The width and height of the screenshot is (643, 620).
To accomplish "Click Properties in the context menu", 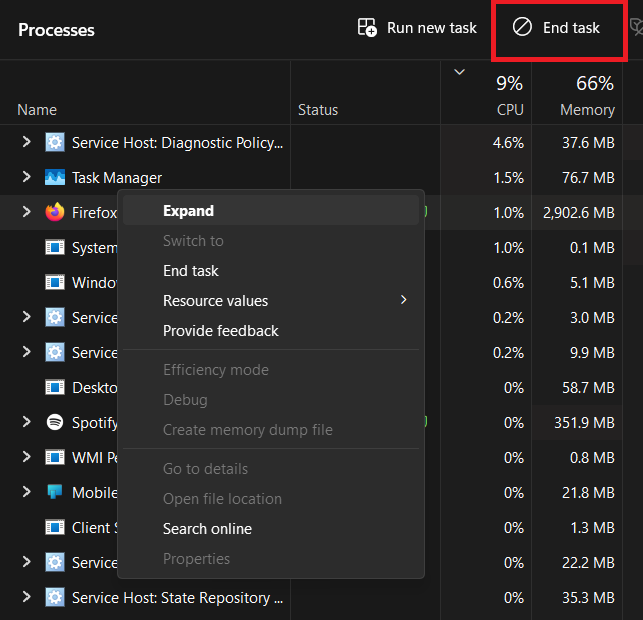I will (x=271, y=558).
